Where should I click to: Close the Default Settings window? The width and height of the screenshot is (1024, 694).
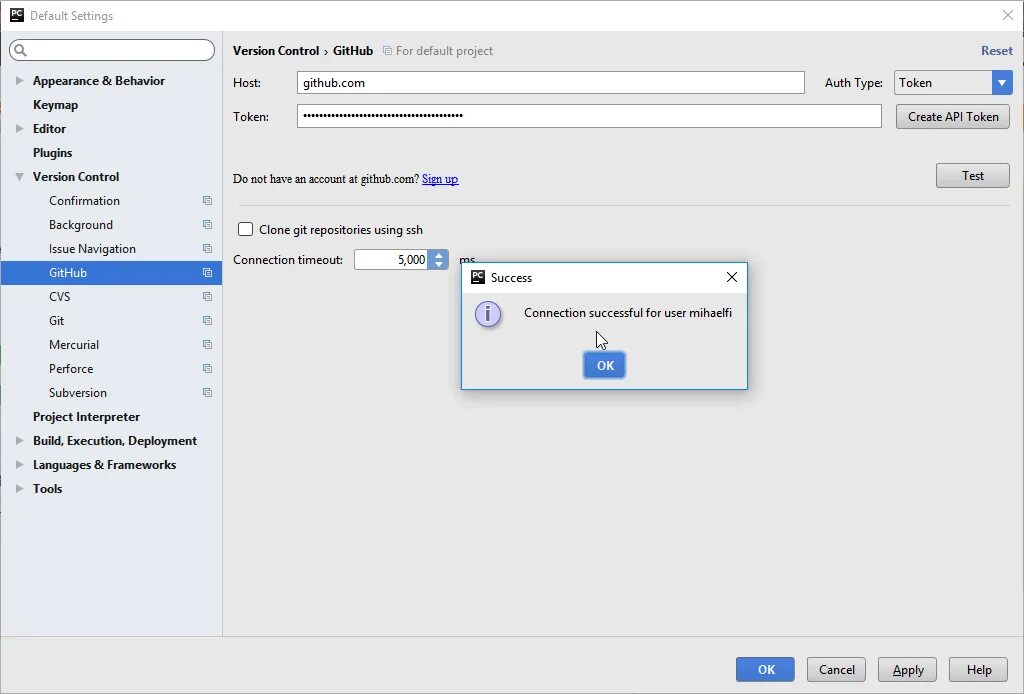click(1008, 15)
